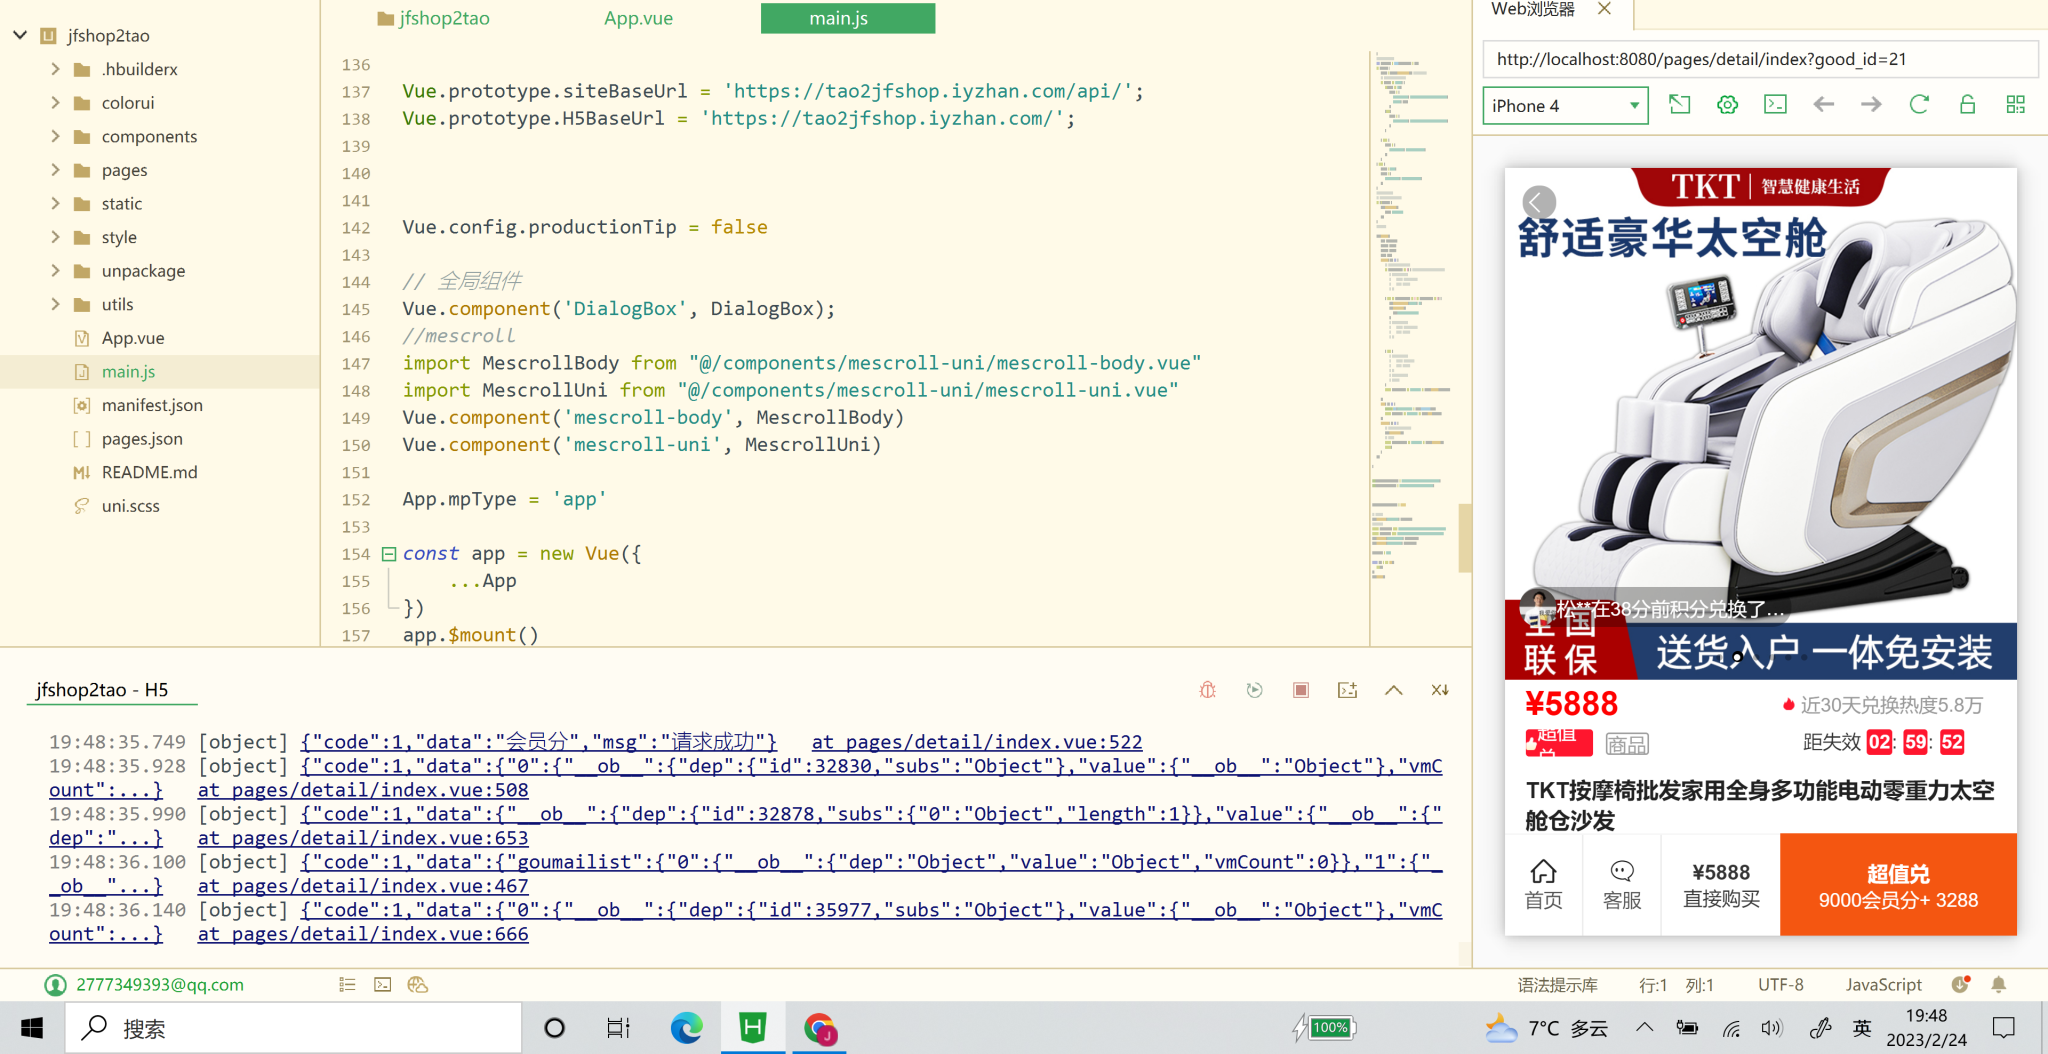Screen dimensions: 2048x1054
Task: Click the QR code icon in browser toolbar
Action: (x=2015, y=105)
